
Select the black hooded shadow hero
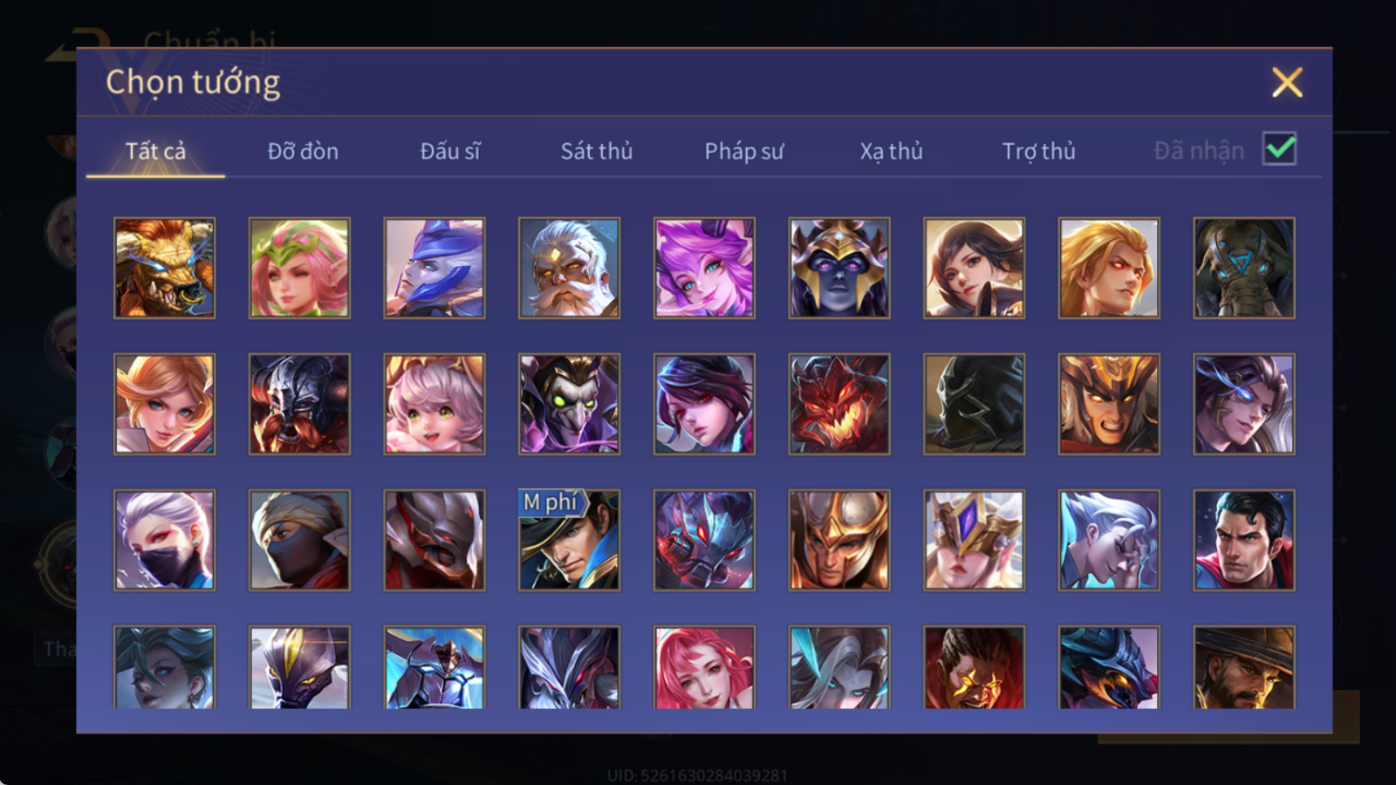click(x=974, y=404)
